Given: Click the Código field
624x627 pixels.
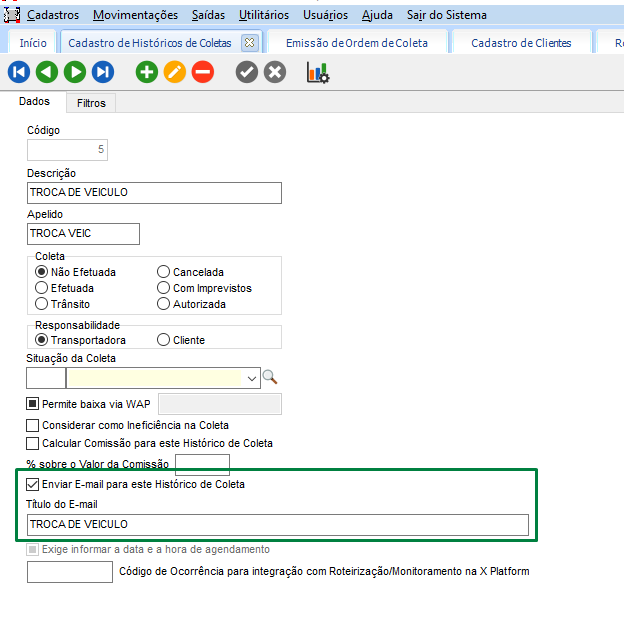Looking at the screenshot, I should point(67,150).
